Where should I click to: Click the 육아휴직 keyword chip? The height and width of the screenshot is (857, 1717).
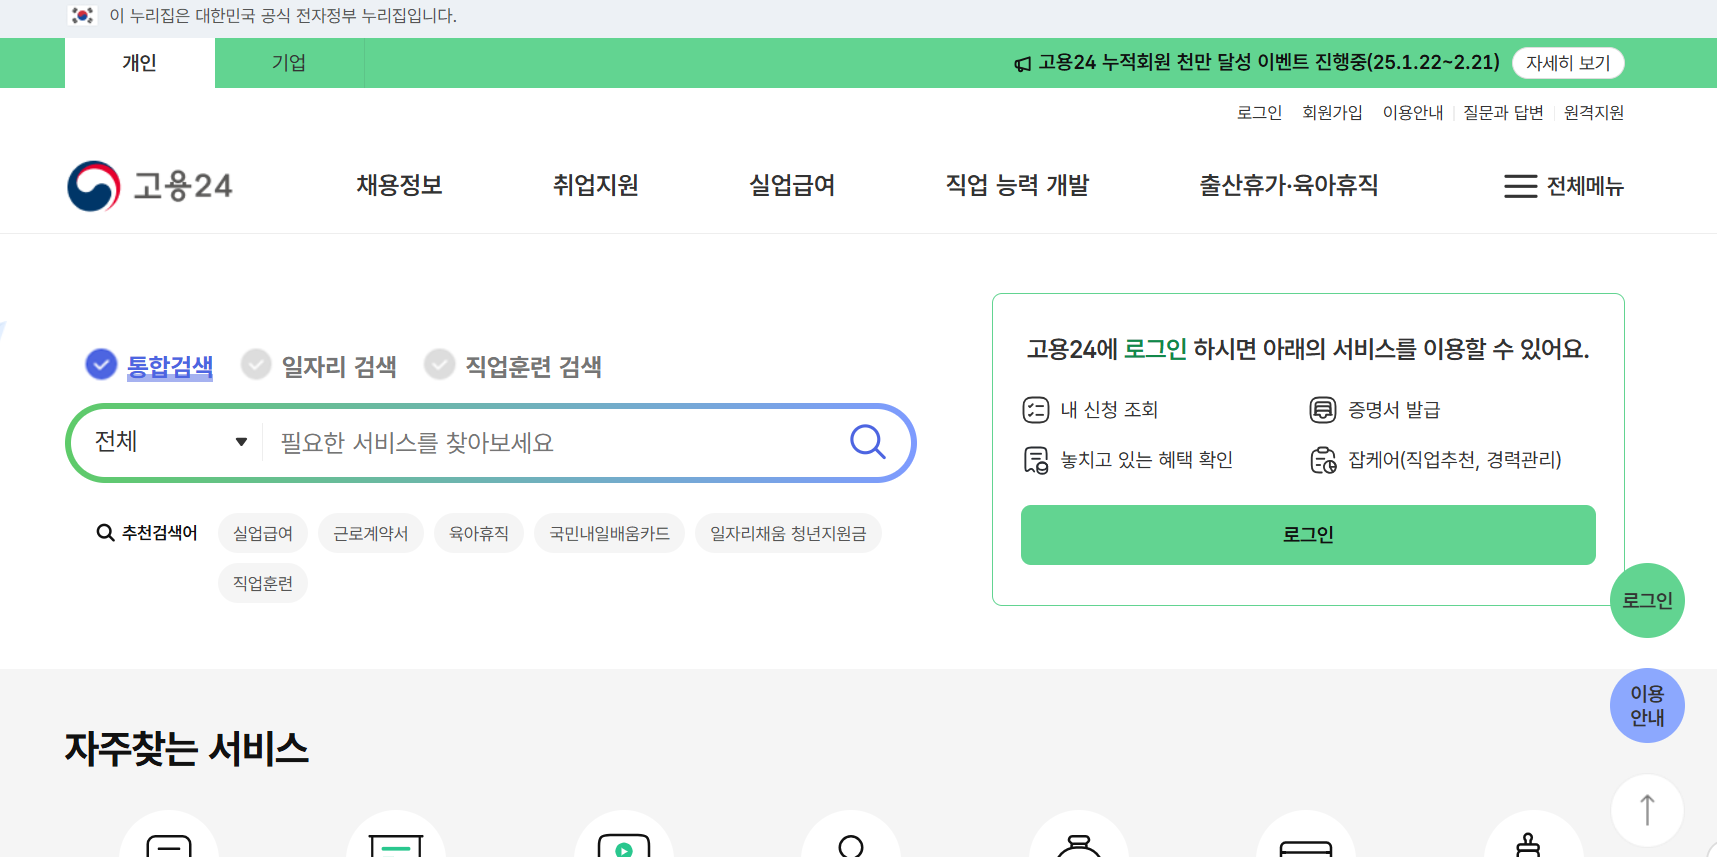(479, 533)
